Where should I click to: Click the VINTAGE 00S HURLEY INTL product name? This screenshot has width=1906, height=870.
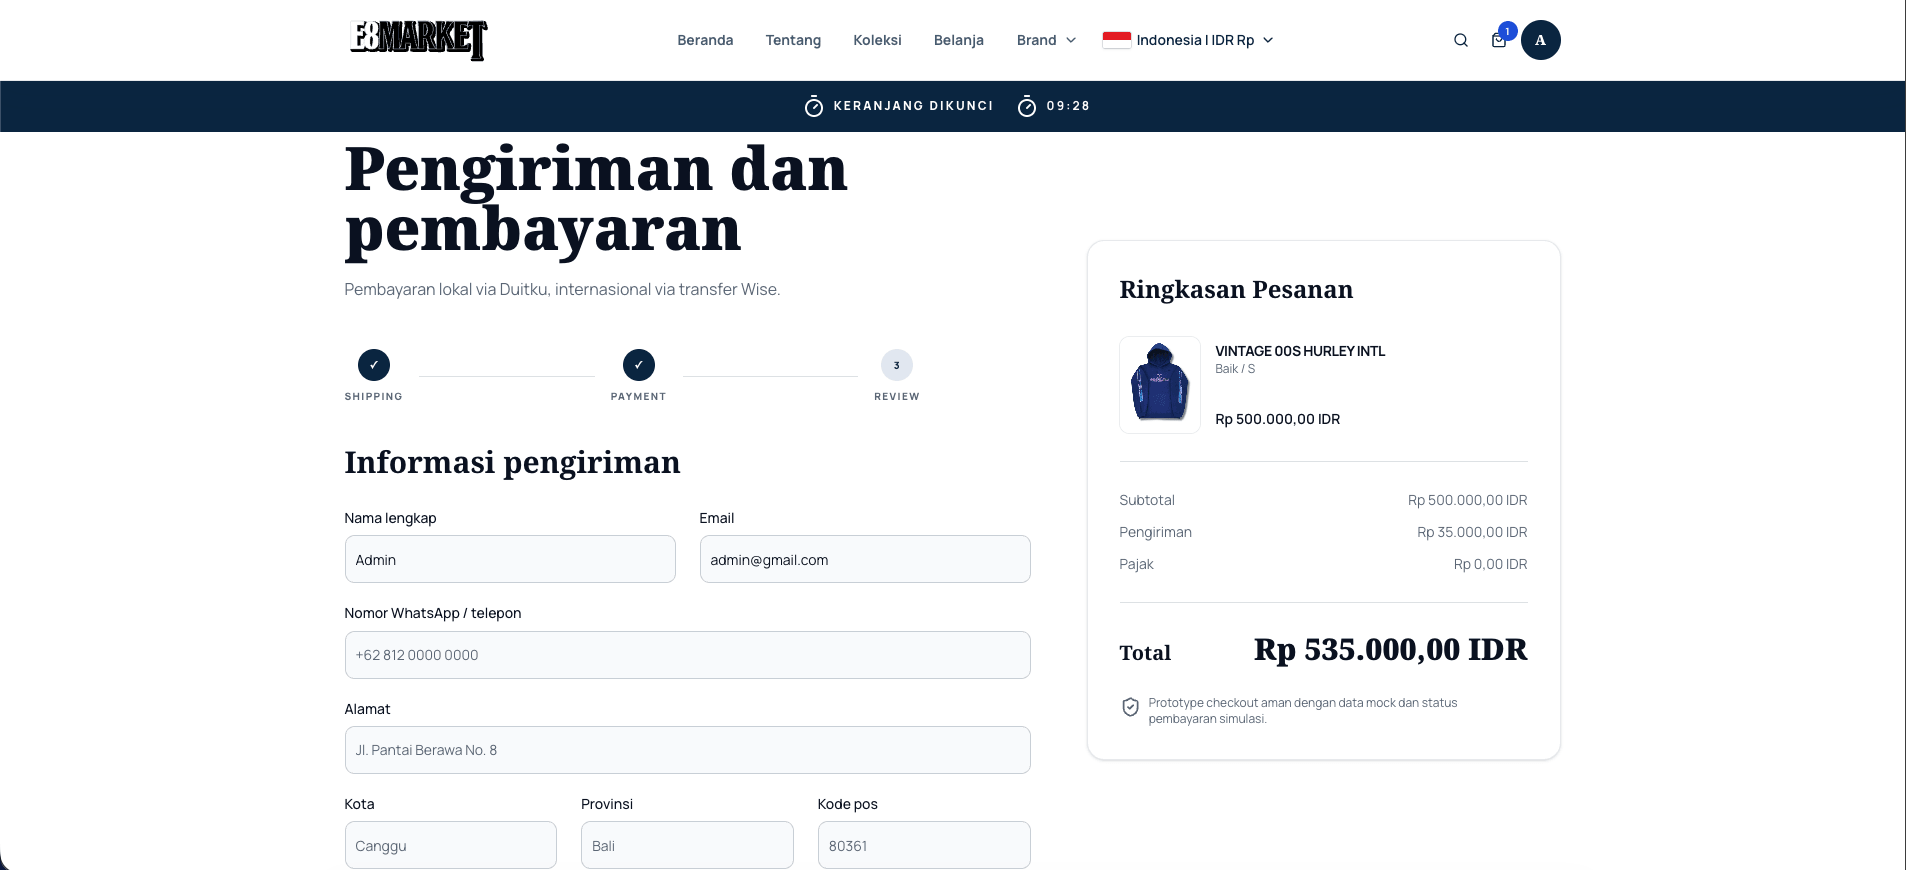1300,351
